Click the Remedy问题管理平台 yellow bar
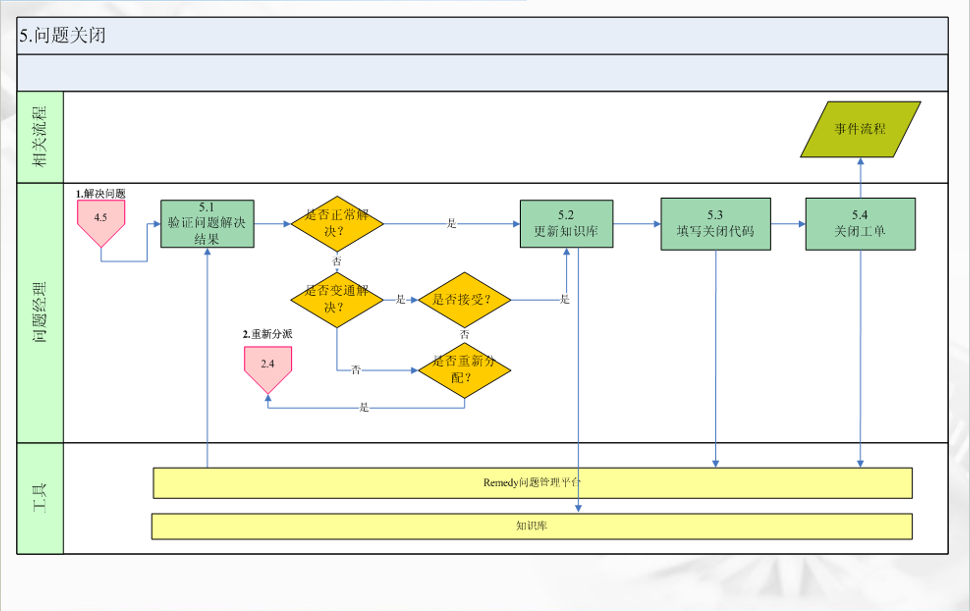Image resolution: width=970 pixels, height=611 pixels. click(532, 482)
